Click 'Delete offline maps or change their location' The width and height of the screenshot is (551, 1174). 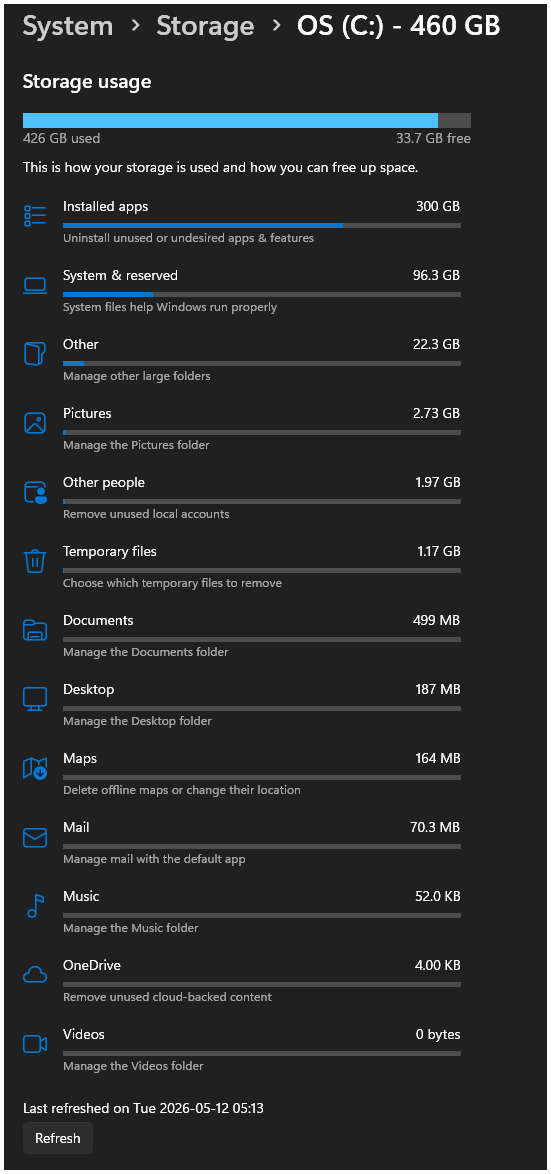pos(182,790)
